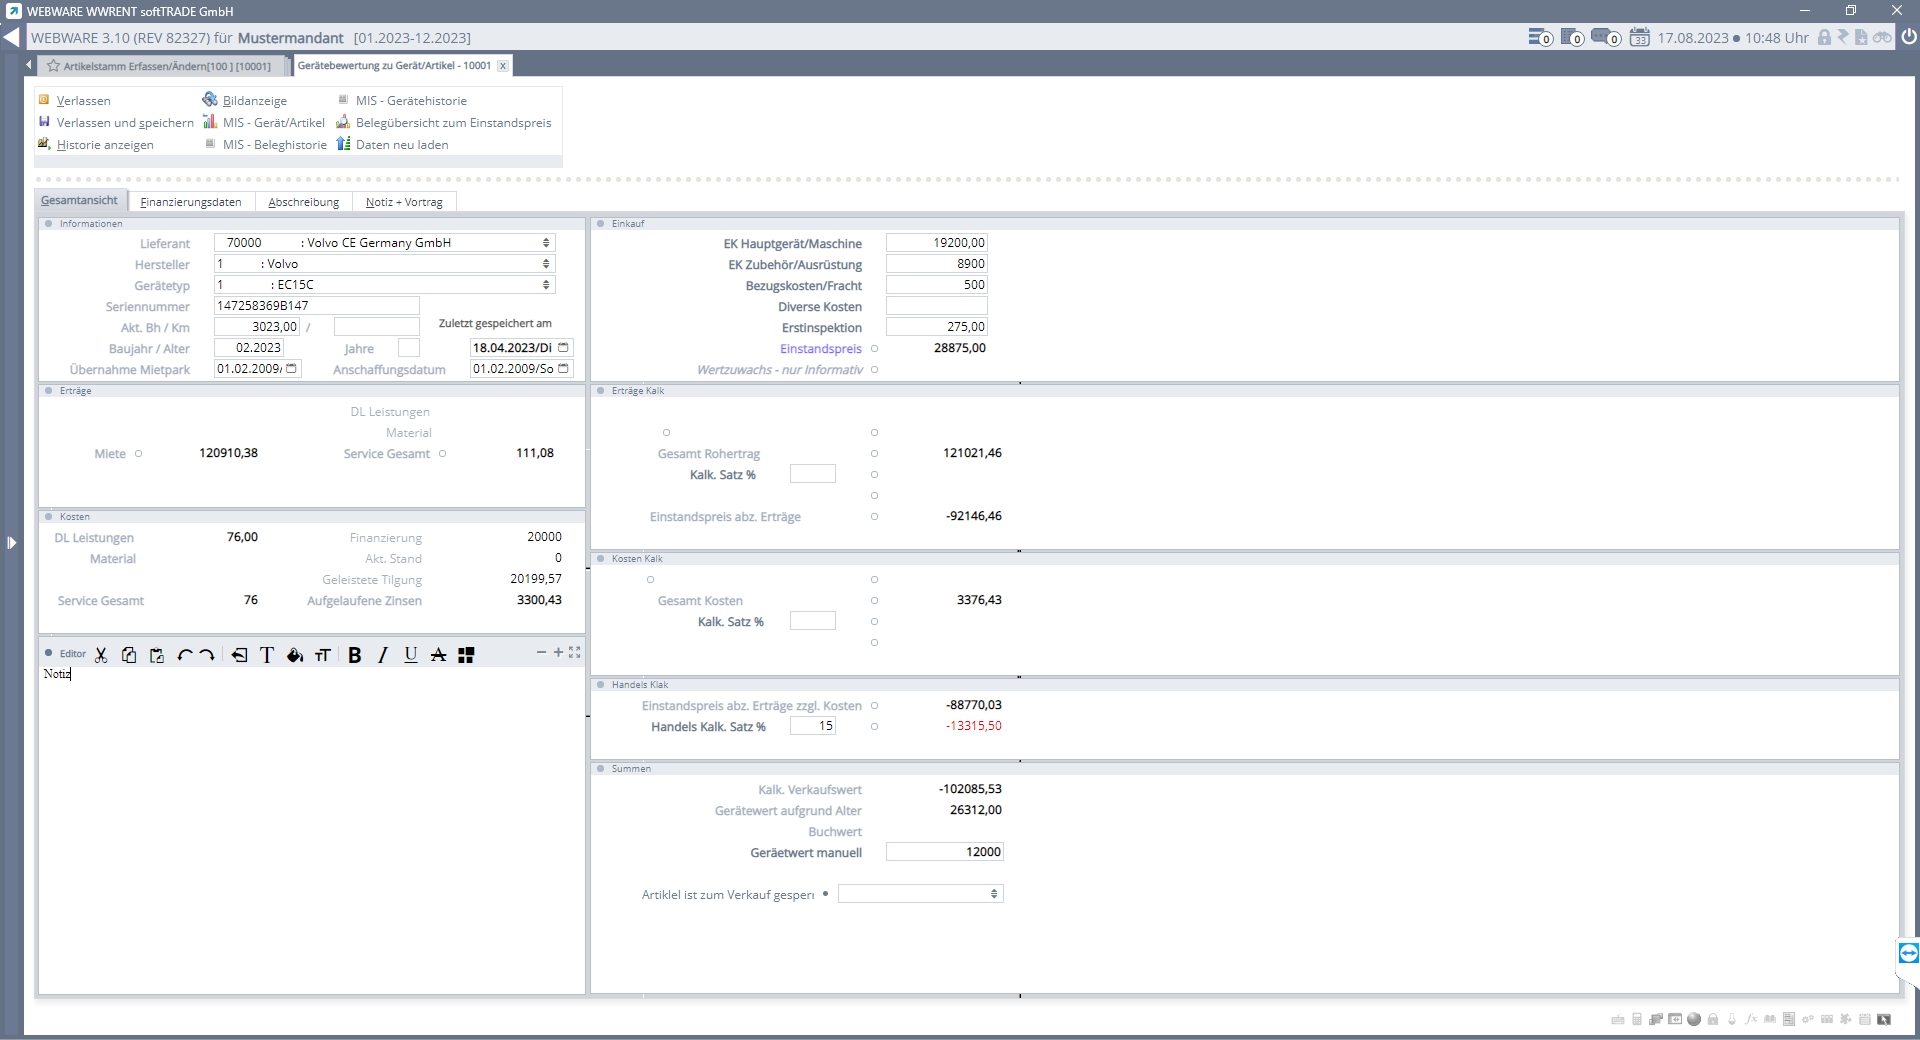The width and height of the screenshot is (1920, 1040).
Task: Cut text with the editor scissors icon
Action: [x=101, y=655]
